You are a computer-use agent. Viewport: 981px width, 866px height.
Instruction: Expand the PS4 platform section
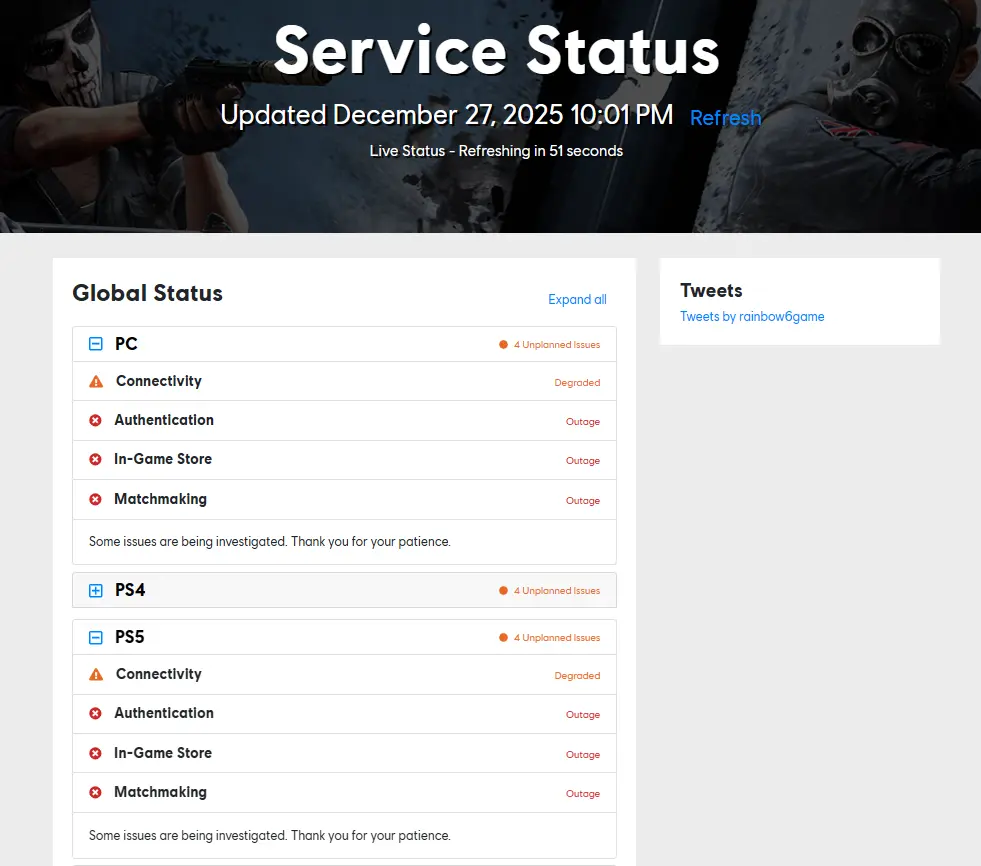(96, 591)
